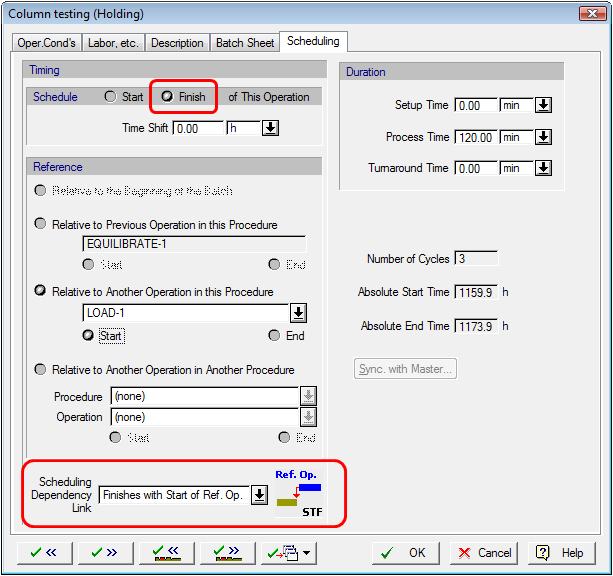Expand the Time Shift unit dropdown
Viewport: 613px width, 576px height.
tap(270, 128)
